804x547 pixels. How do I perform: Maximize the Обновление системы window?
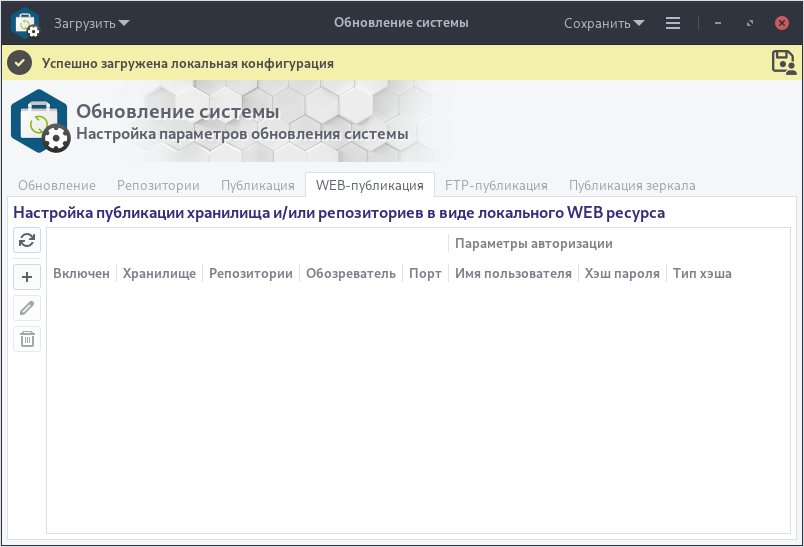pyautogui.click(x=750, y=23)
